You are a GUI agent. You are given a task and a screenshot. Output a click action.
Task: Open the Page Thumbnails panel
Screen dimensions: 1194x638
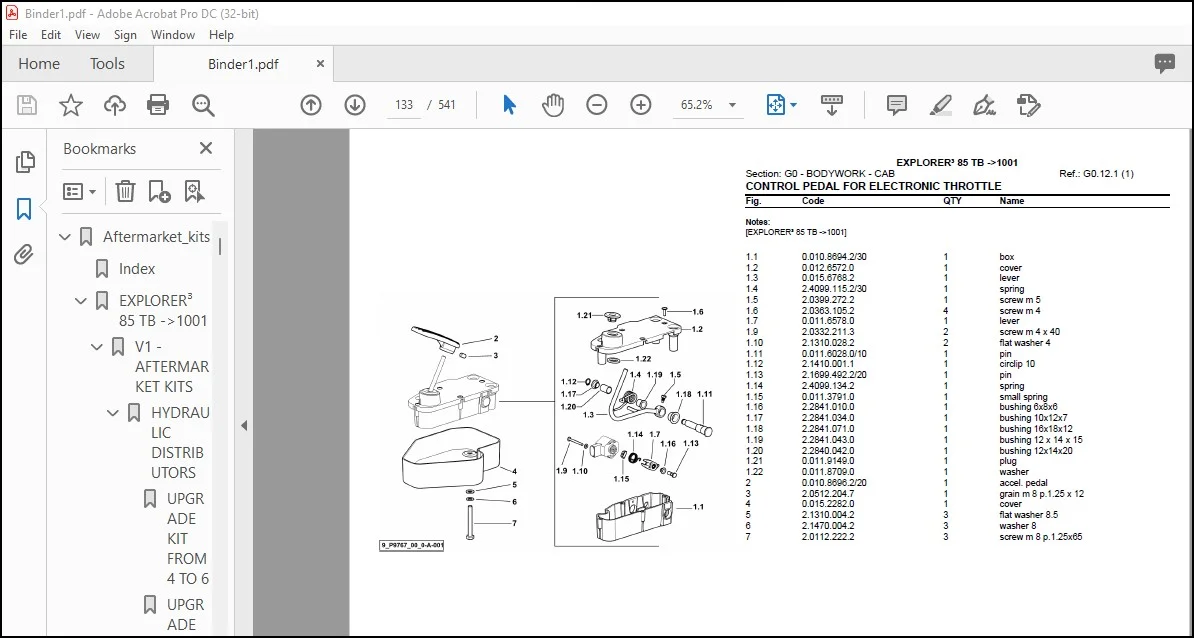coord(25,161)
